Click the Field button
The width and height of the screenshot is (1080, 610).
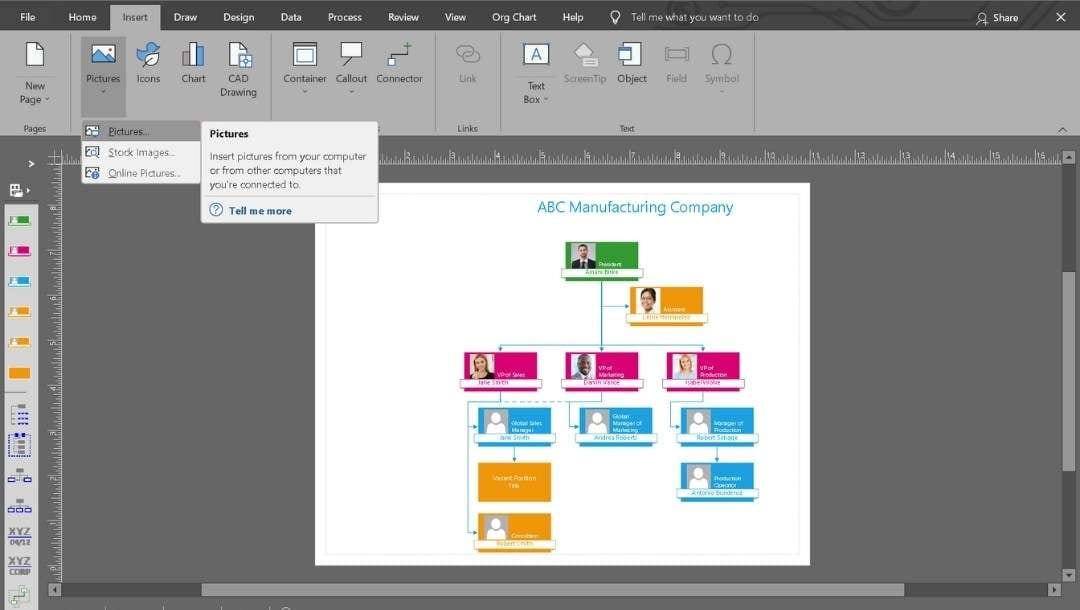click(x=676, y=63)
